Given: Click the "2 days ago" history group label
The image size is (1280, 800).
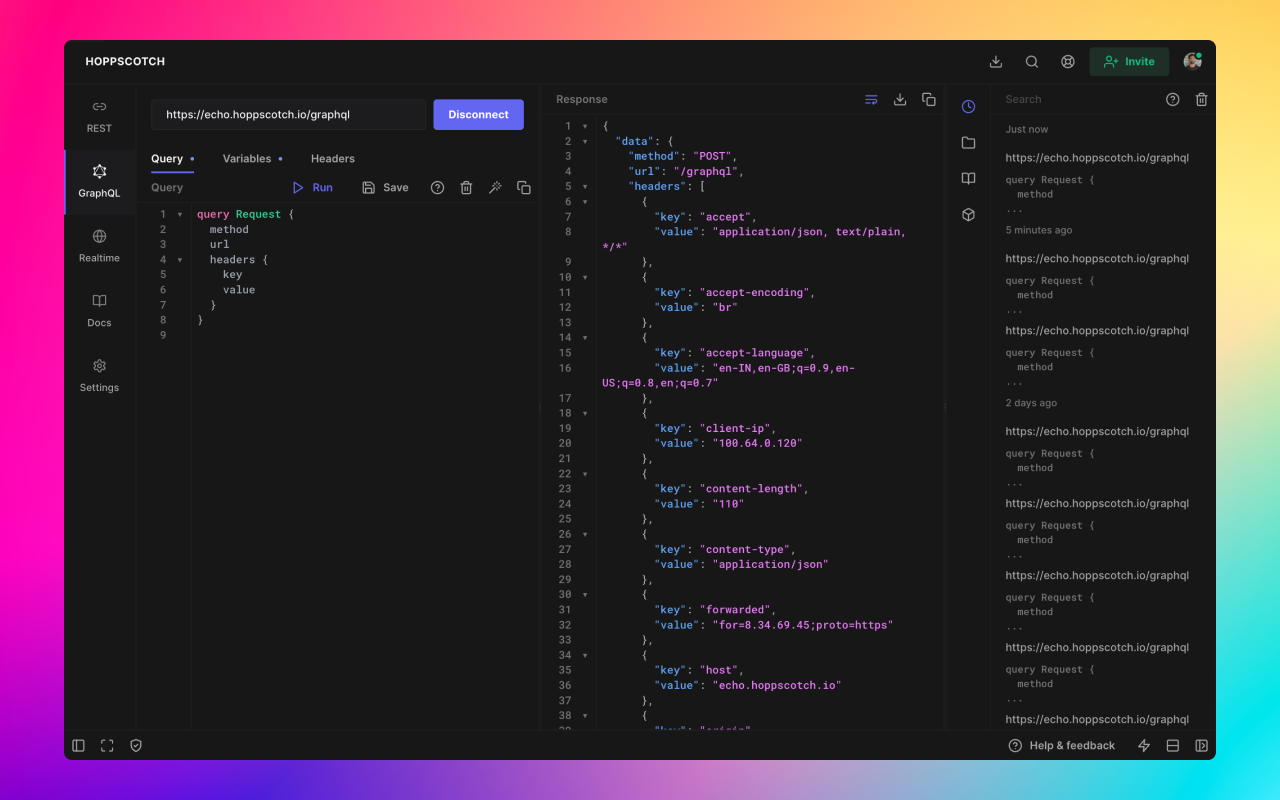Looking at the screenshot, I should pos(1031,403).
